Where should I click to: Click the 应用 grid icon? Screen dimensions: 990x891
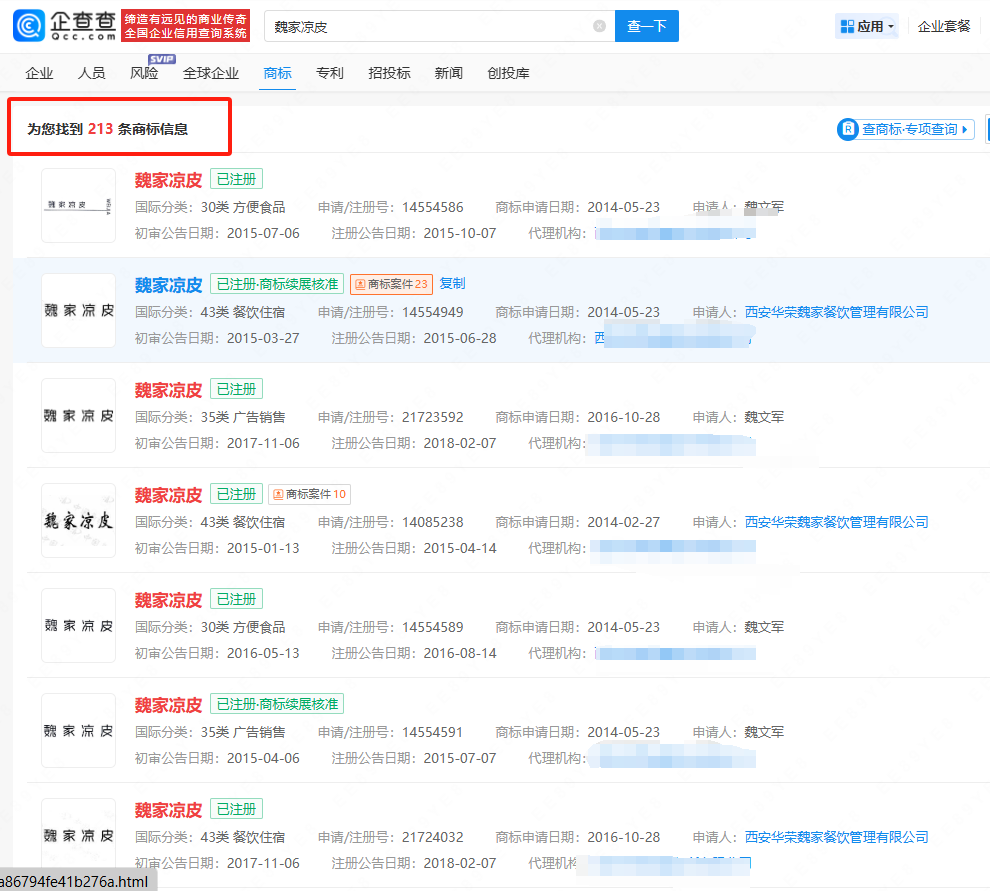coord(845,26)
